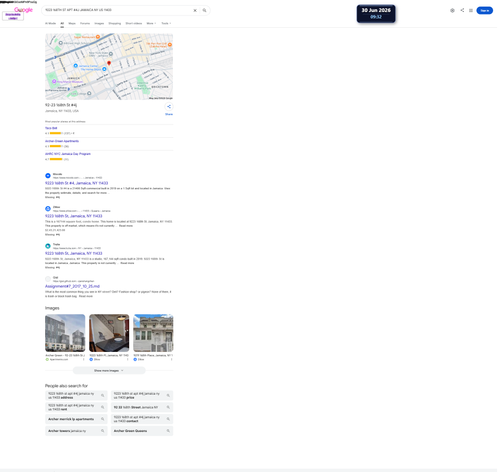500x472 pixels.
Task: Click the round Share icon beside the address
Action: point(170,107)
